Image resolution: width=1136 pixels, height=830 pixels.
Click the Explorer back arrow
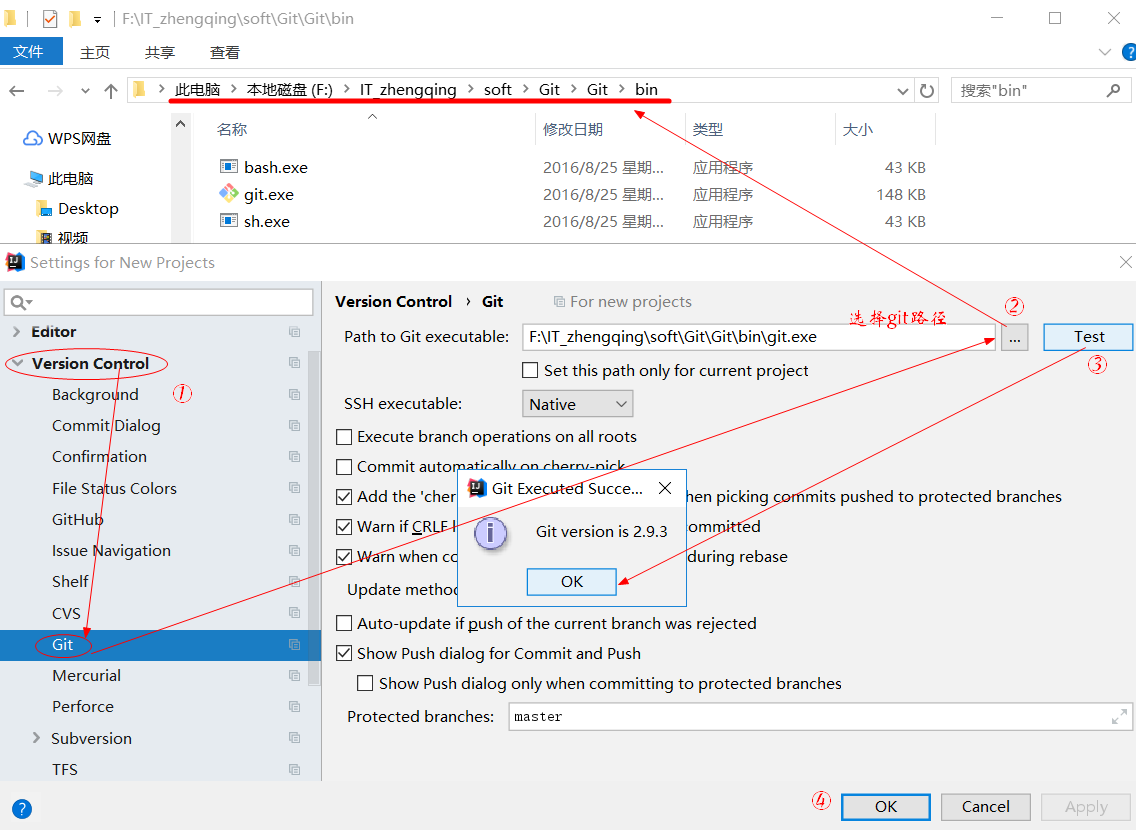[17, 91]
